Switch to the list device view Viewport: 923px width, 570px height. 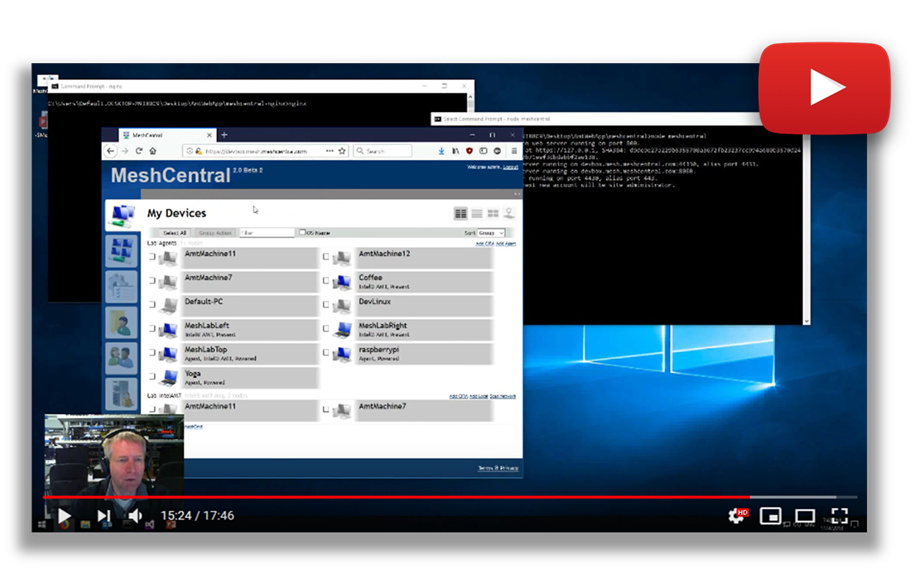pyautogui.click(x=477, y=213)
